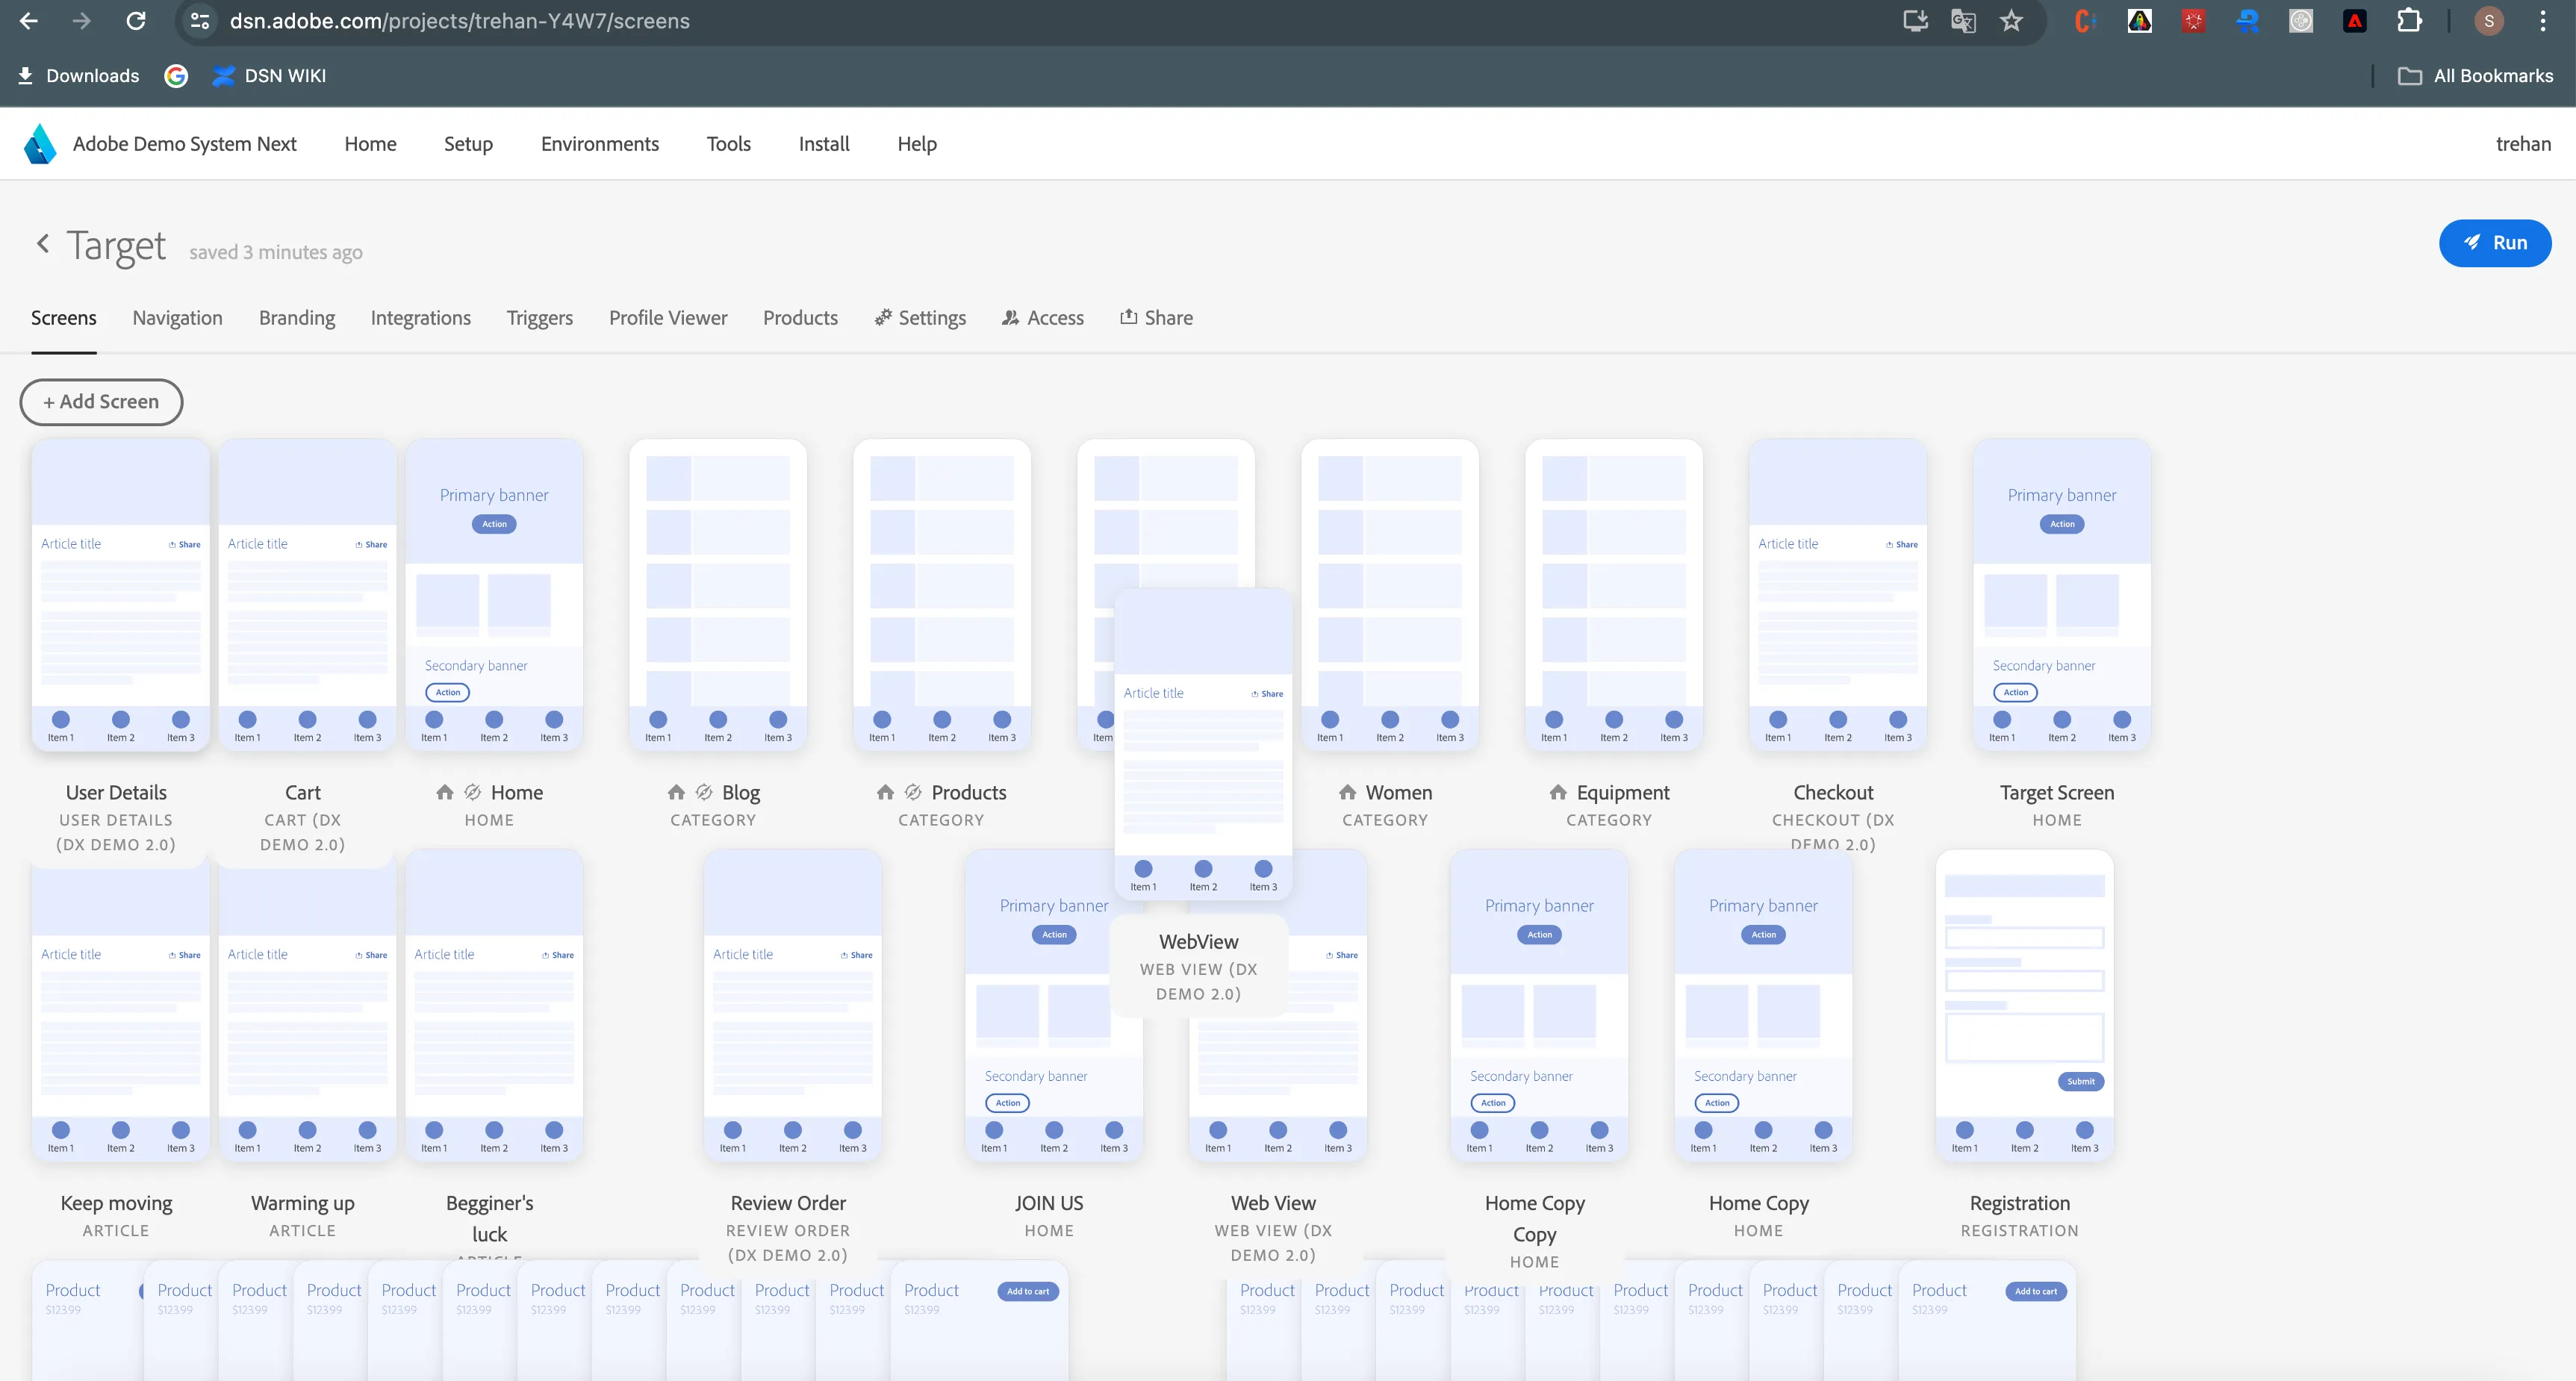The height and width of the screenshot is (1381, 2576).
Task: Click the install app icon in address bar
Action: (x=1915, y=21)
